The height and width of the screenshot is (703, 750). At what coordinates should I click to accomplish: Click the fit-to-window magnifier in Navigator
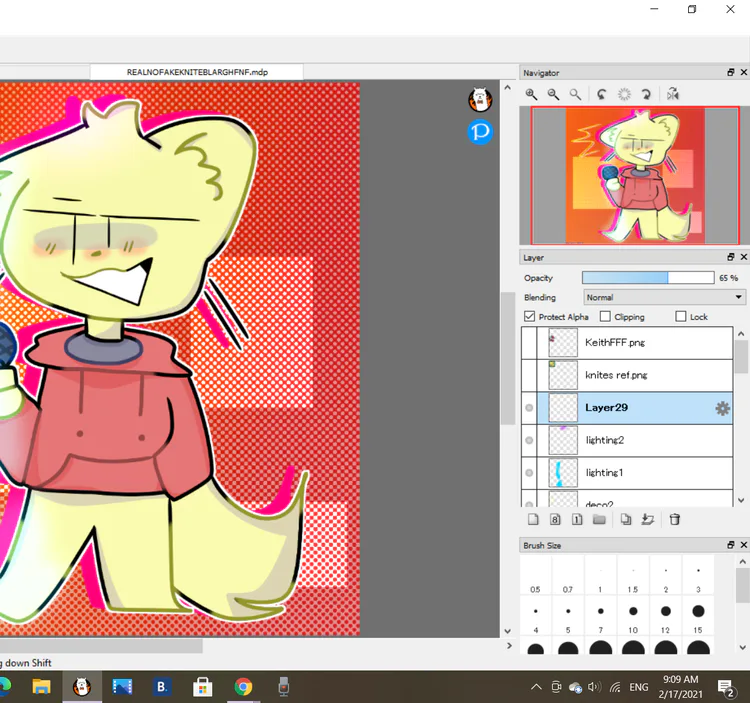pos(575,94)
